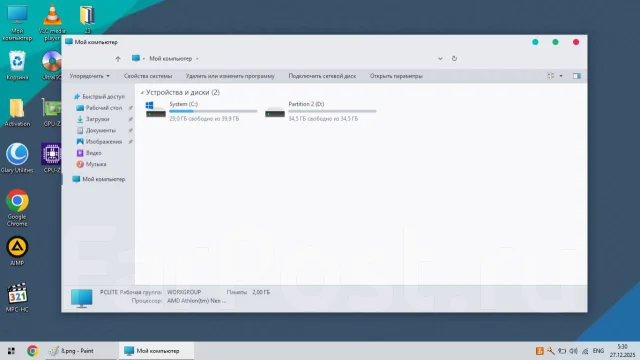
Task: Select Мой компьютер in the sidebar
Action: pyautogui.click(x=99, y=179)
